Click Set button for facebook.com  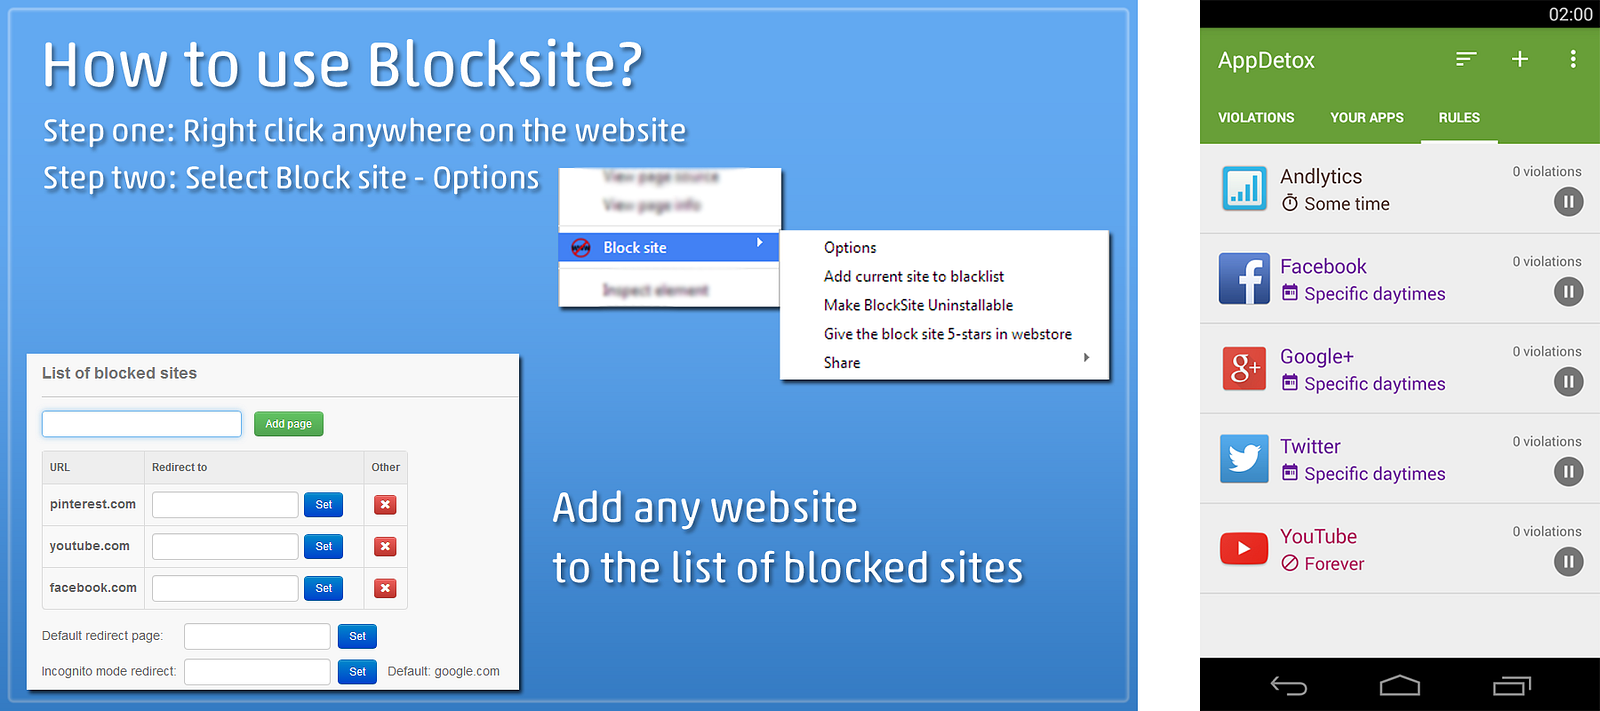coord(323,588)
